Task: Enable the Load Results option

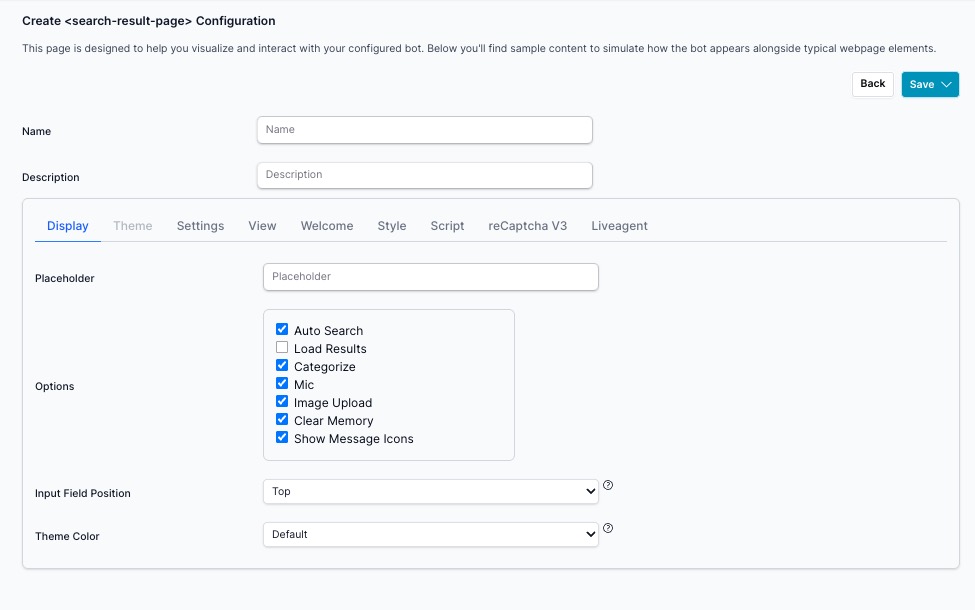Action: click(x=282, y=347)
